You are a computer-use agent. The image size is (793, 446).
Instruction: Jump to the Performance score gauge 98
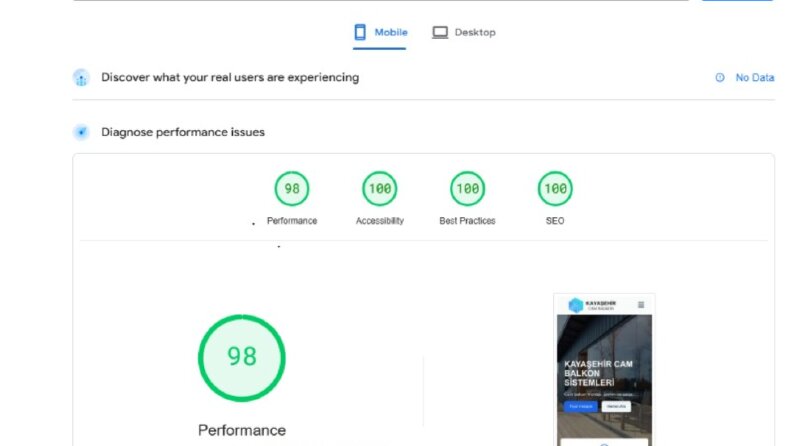click(292, 189)
